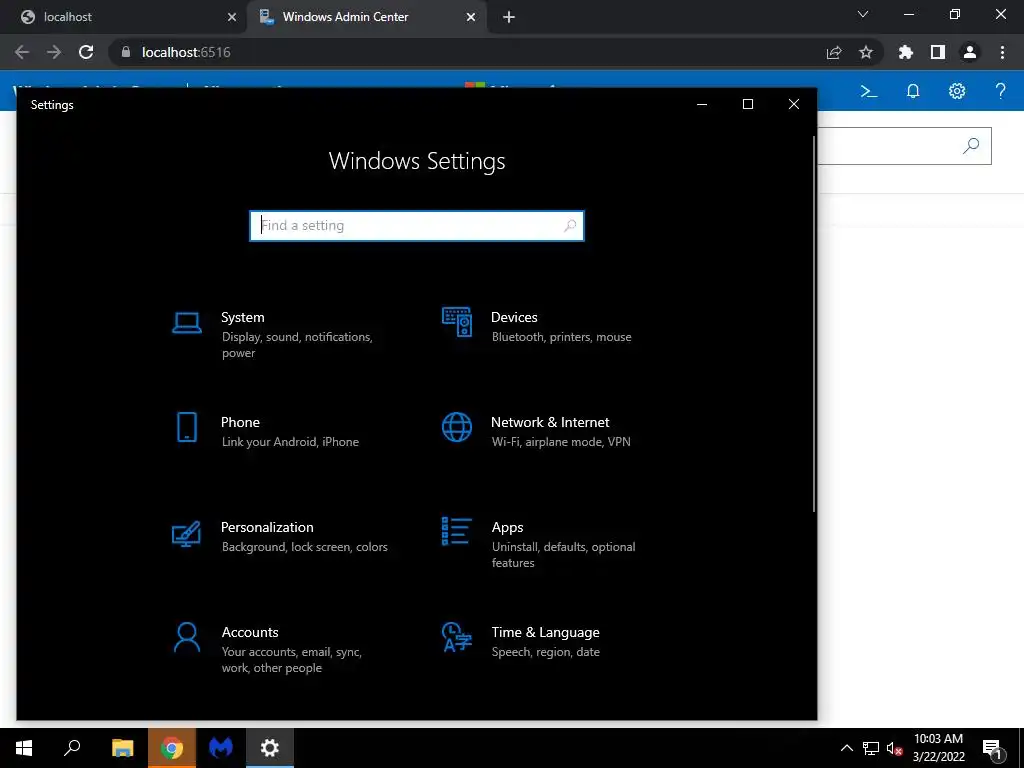This screenshot has width=1024, height=768.
Task: Open a new browser tab
Action: (x=509, y=17)
